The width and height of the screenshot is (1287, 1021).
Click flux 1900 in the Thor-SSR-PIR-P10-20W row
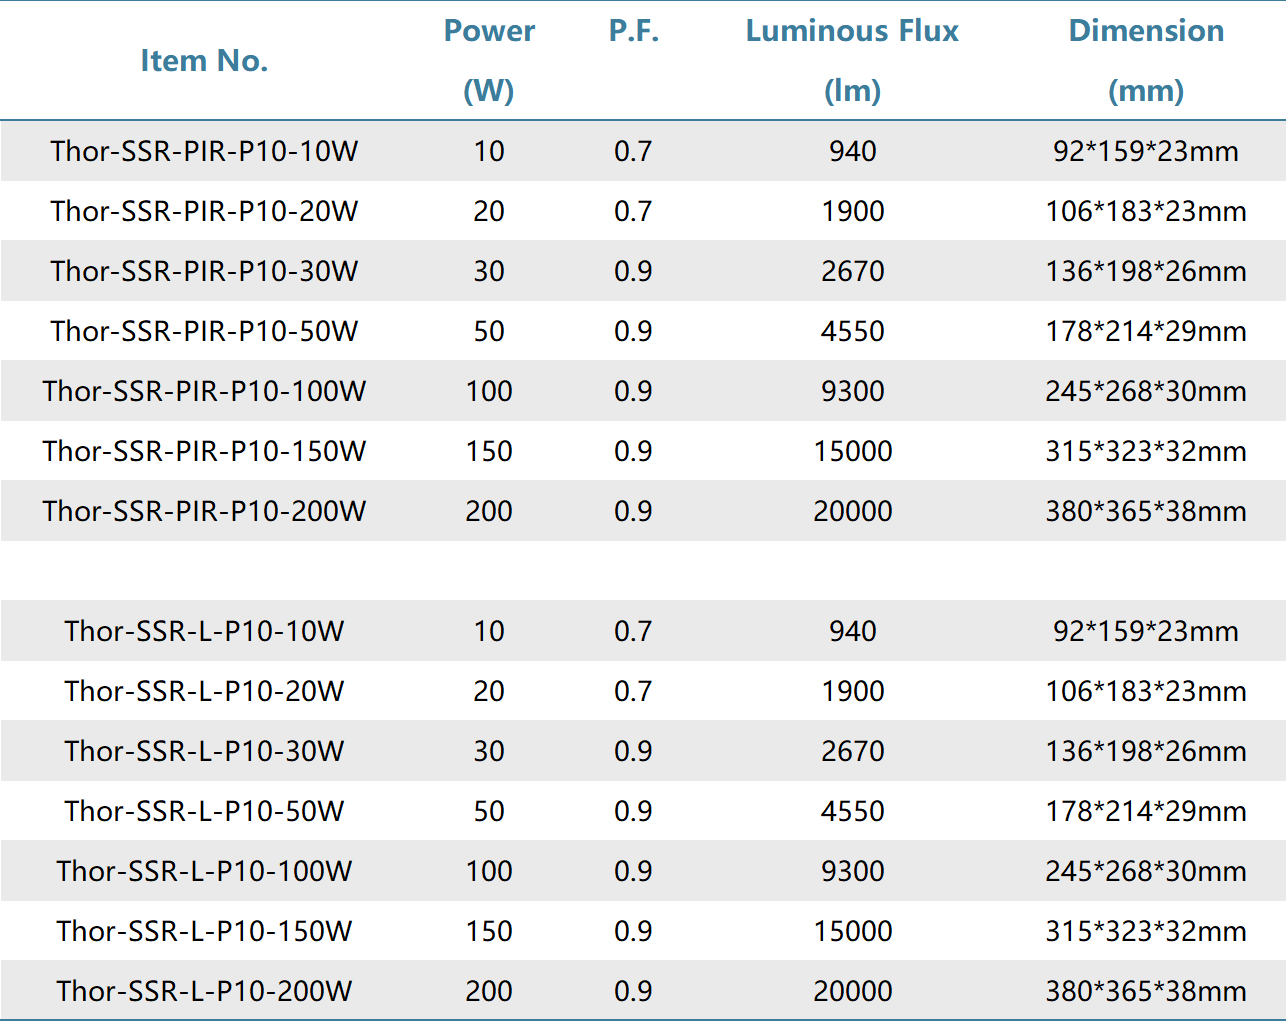pos(853,211)
